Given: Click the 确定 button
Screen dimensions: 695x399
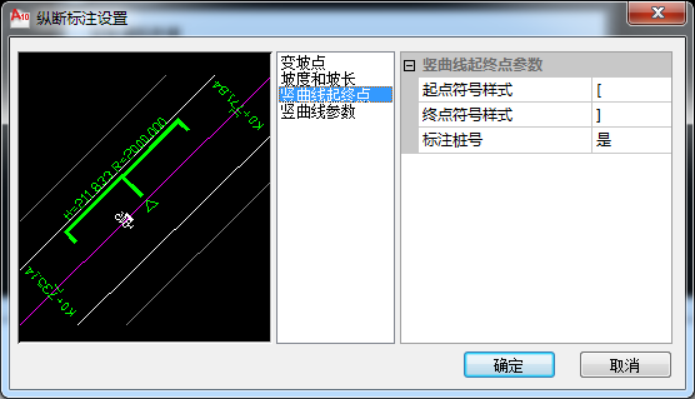Looking at the screenshot, I should pyautogui.click(x=509, y=365).
